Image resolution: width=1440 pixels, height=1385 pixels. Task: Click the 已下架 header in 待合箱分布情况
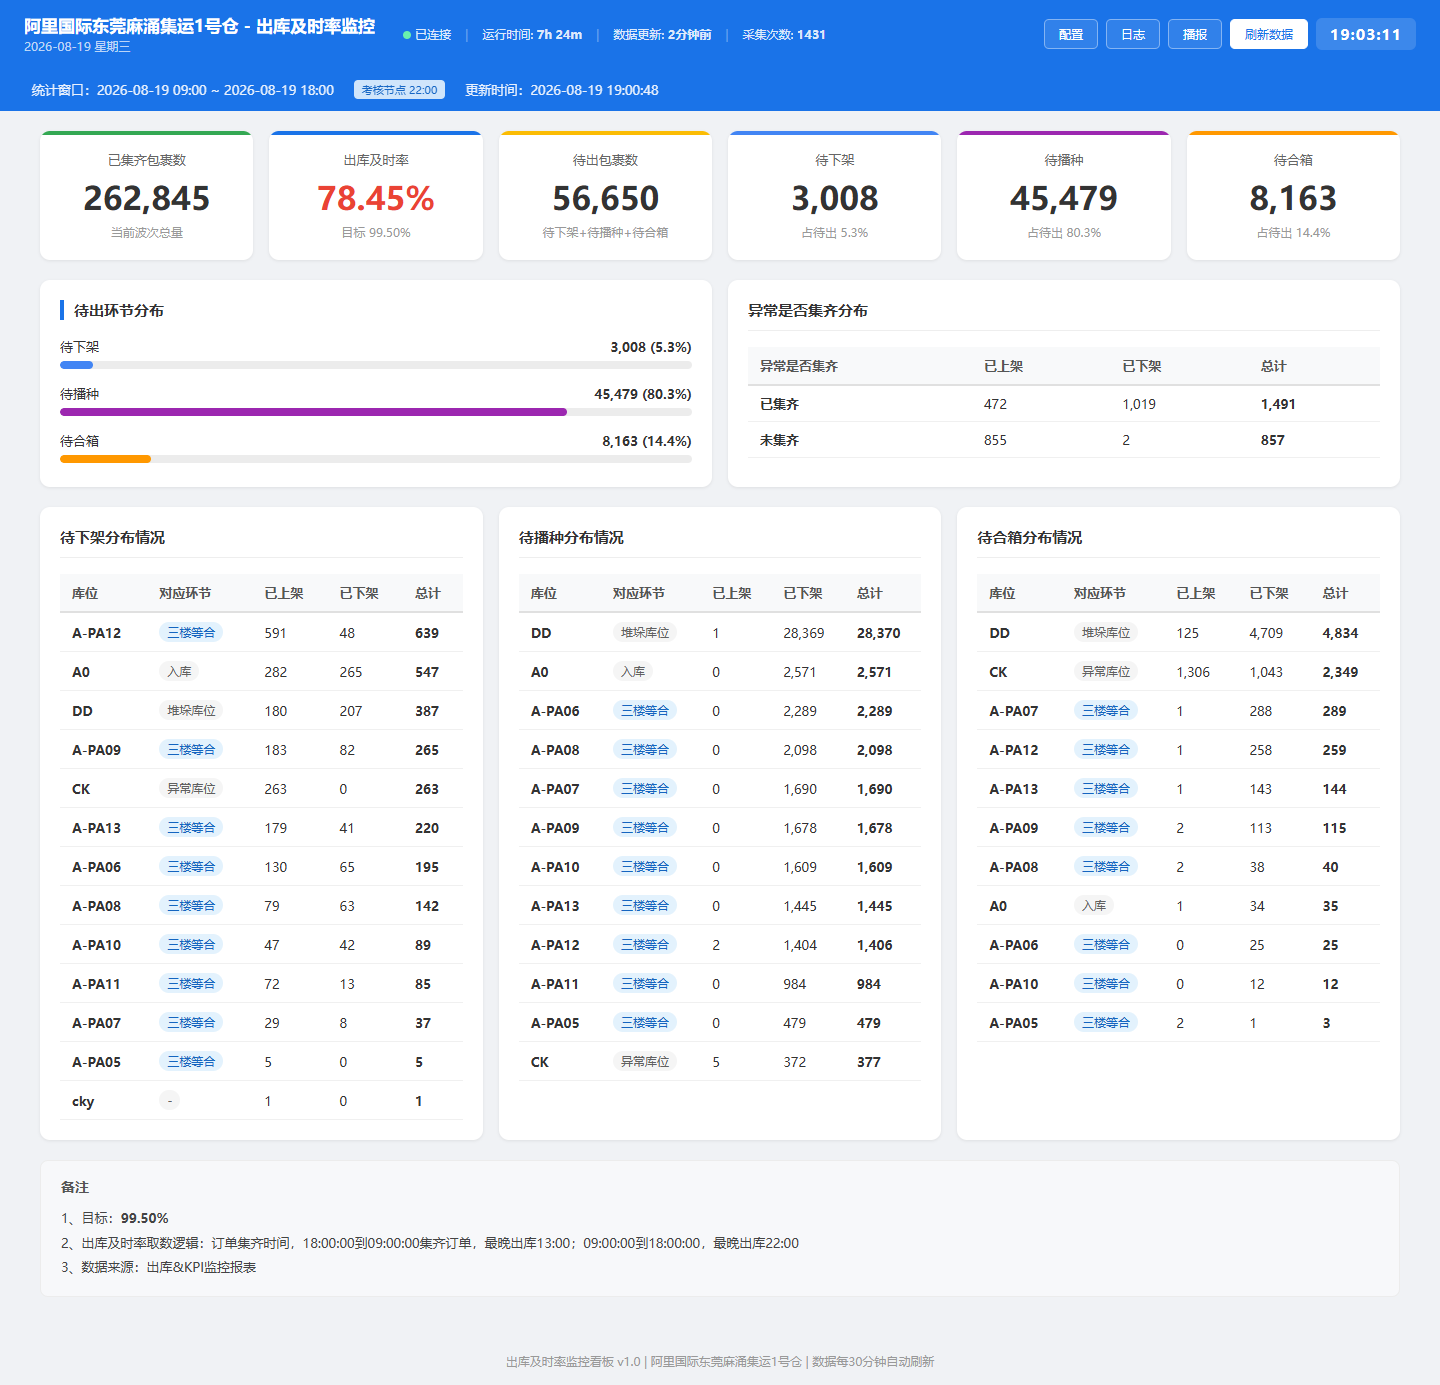pyautogui.click(x=1269, y=593)
